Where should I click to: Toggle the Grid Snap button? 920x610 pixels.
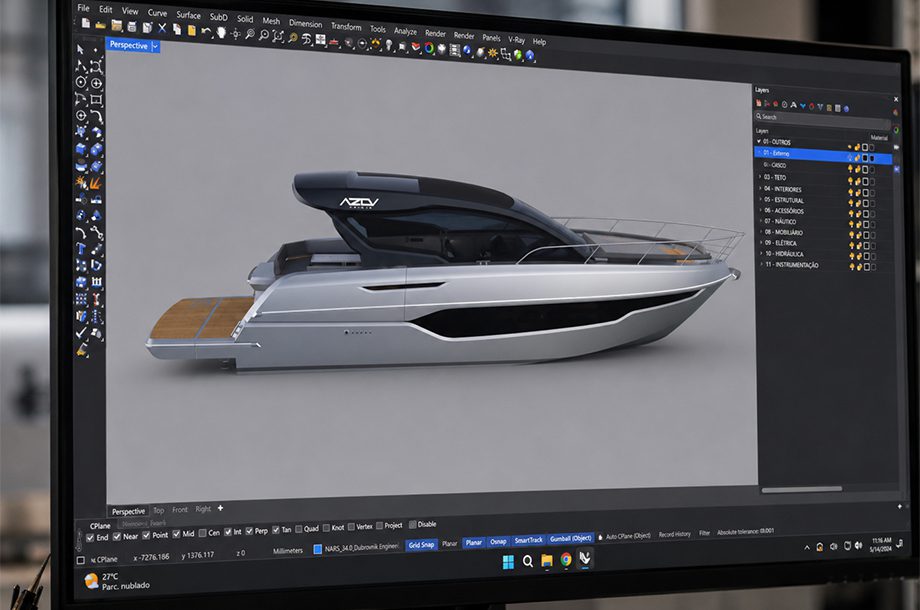click(421, 545)
